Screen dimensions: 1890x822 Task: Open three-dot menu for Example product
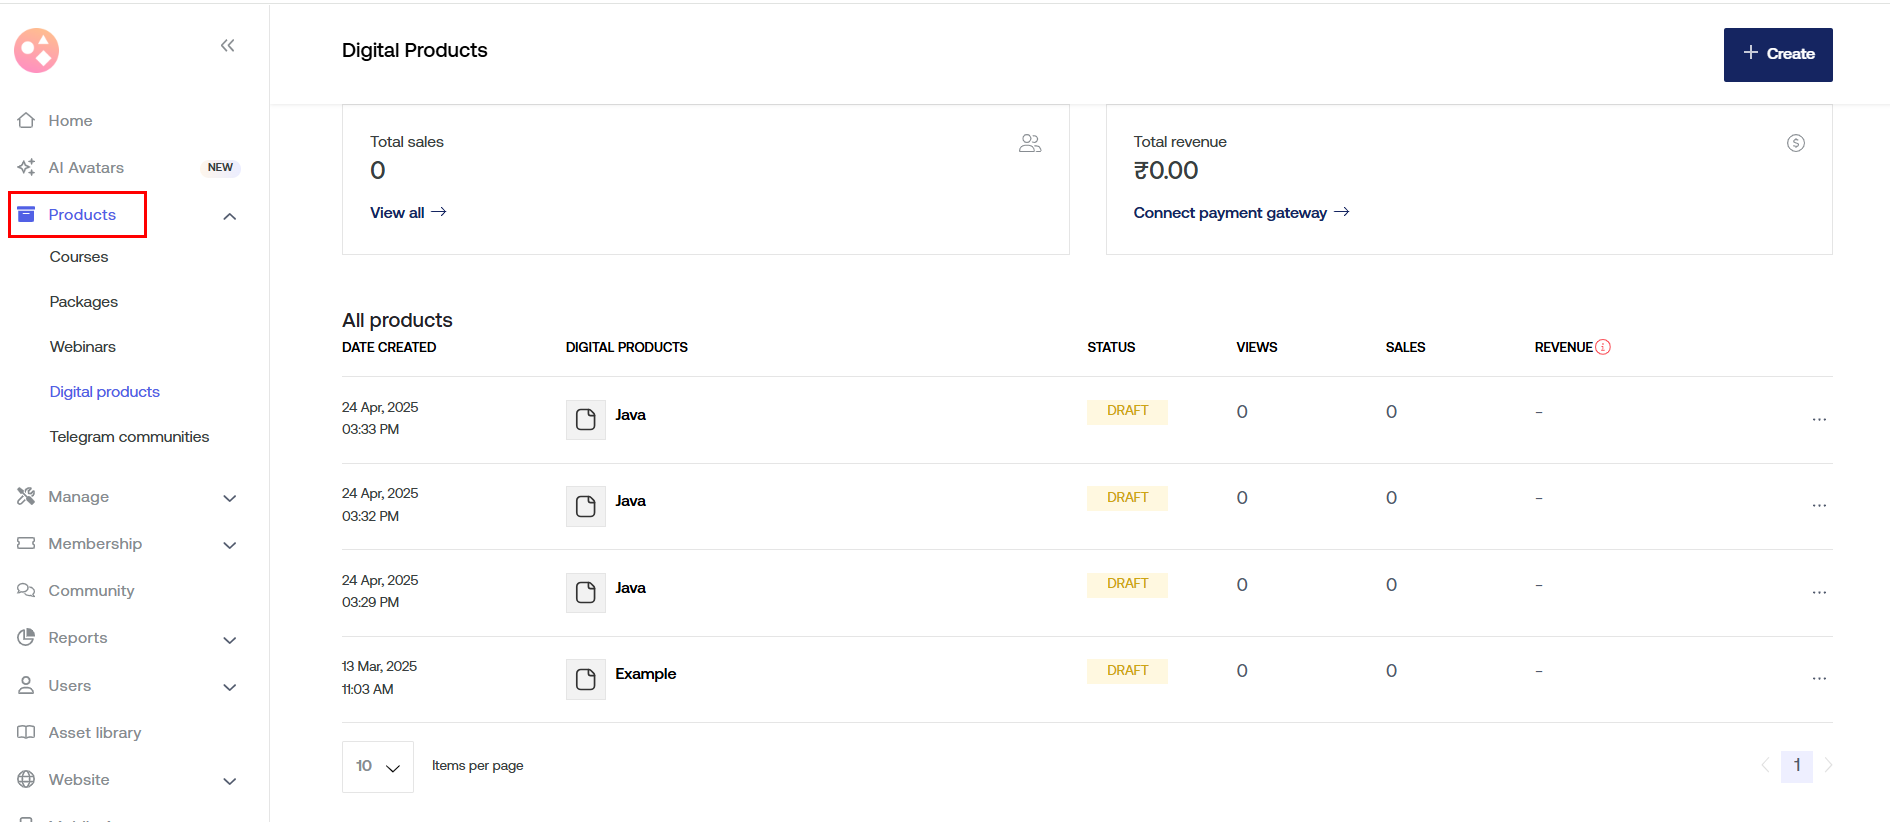click(1818, 679)
